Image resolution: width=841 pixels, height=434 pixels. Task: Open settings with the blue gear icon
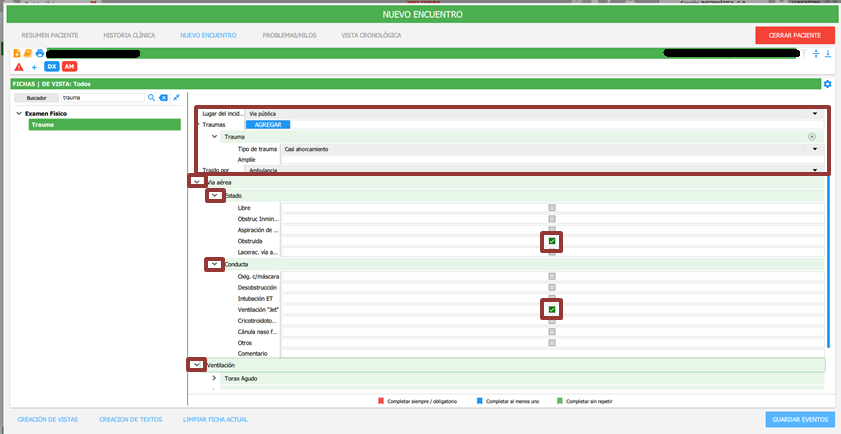pos(827,84)
